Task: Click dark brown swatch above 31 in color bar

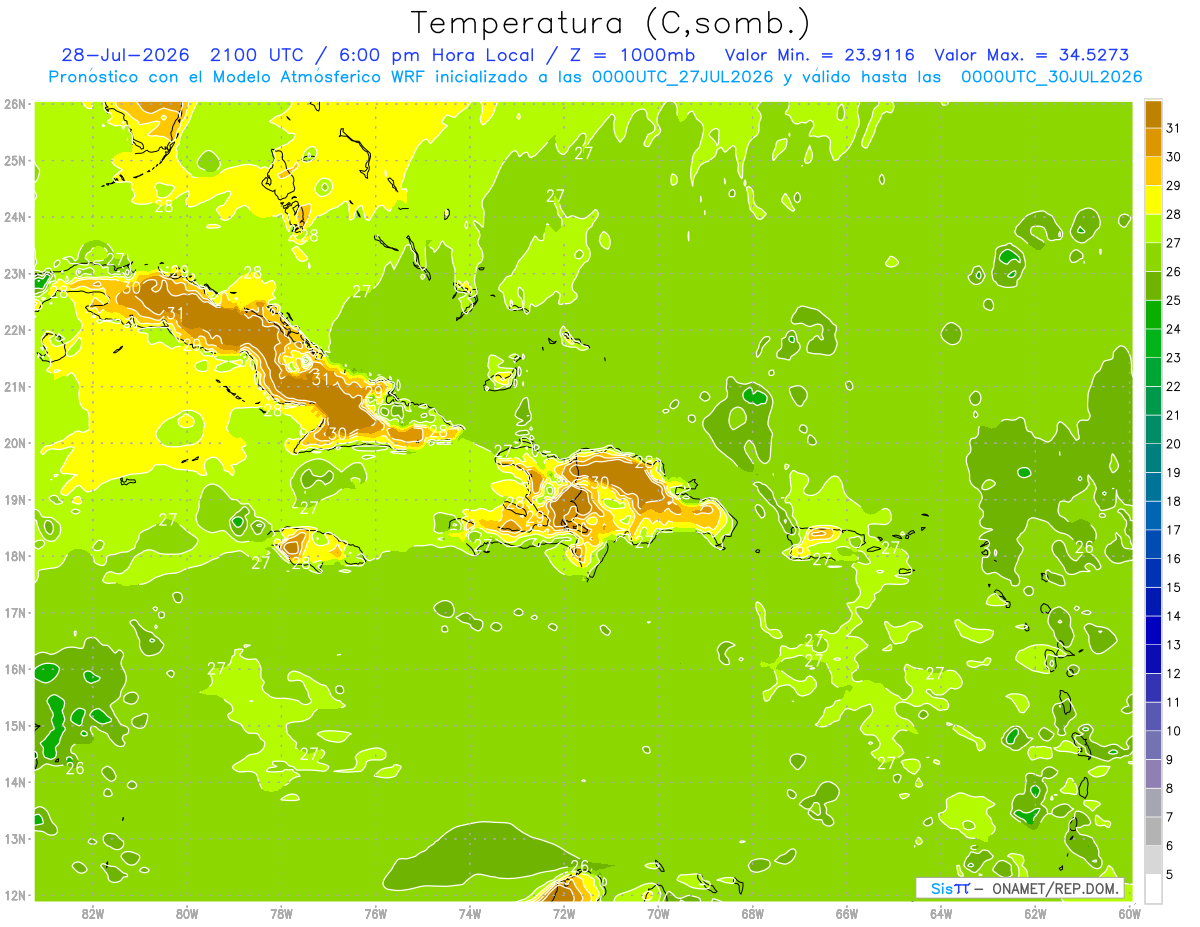Action: click(1153, 114)
